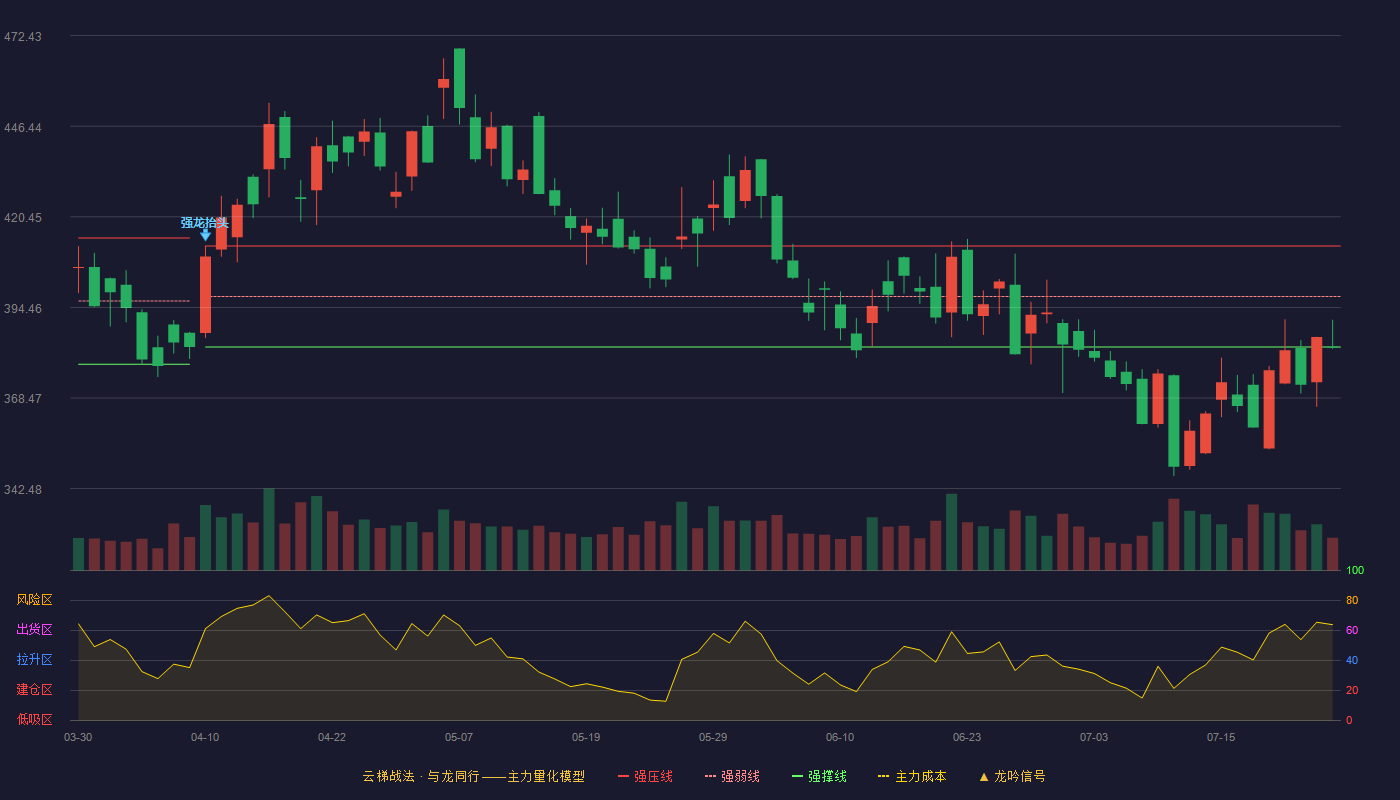Click the 05-29 date label
This screenshot has height=800, width=1400.
tap(713, 737)
